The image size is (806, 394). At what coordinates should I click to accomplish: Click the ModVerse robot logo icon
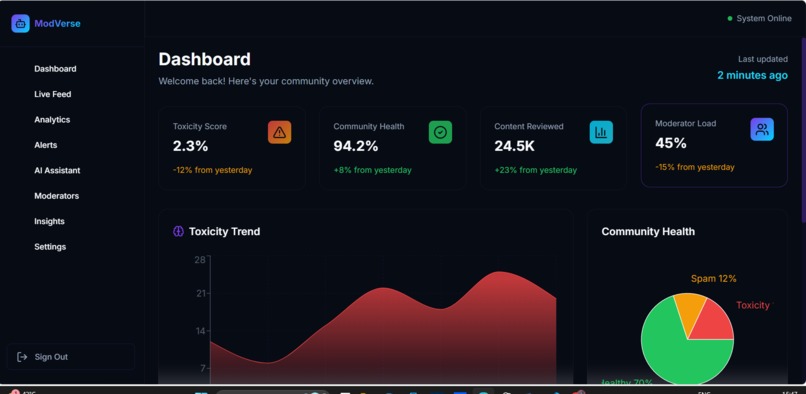pyautogui.click(x=21, y=23)
